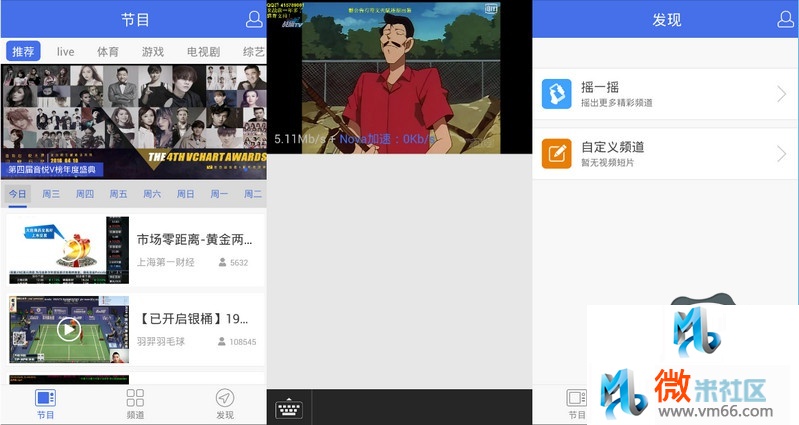This screenshot has height=425, width=799.
Task: Click the 发现 header title
Action: pyautogui.click(x=667, y=19)
